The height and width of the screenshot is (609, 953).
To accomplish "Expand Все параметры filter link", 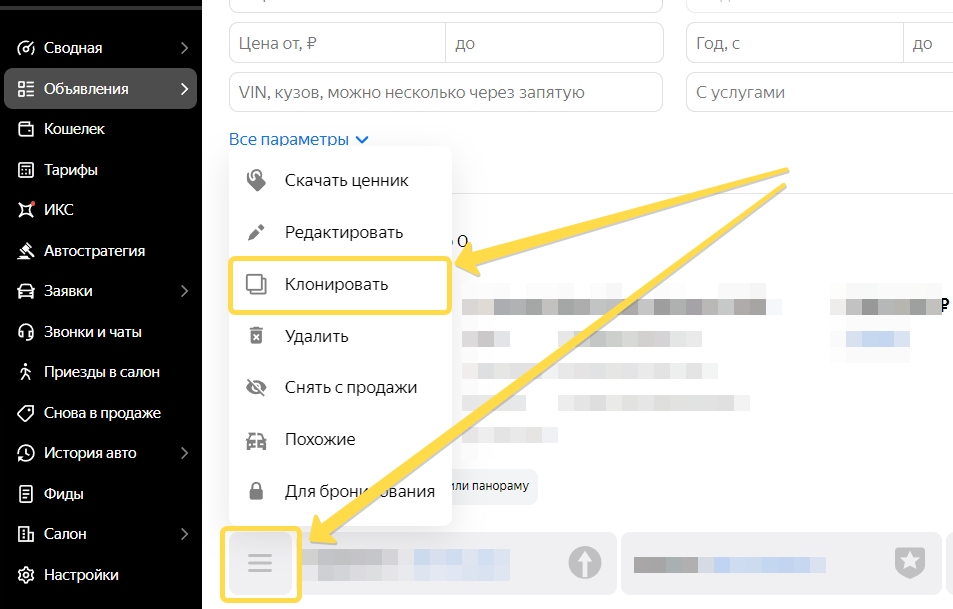I will point(298,140).
